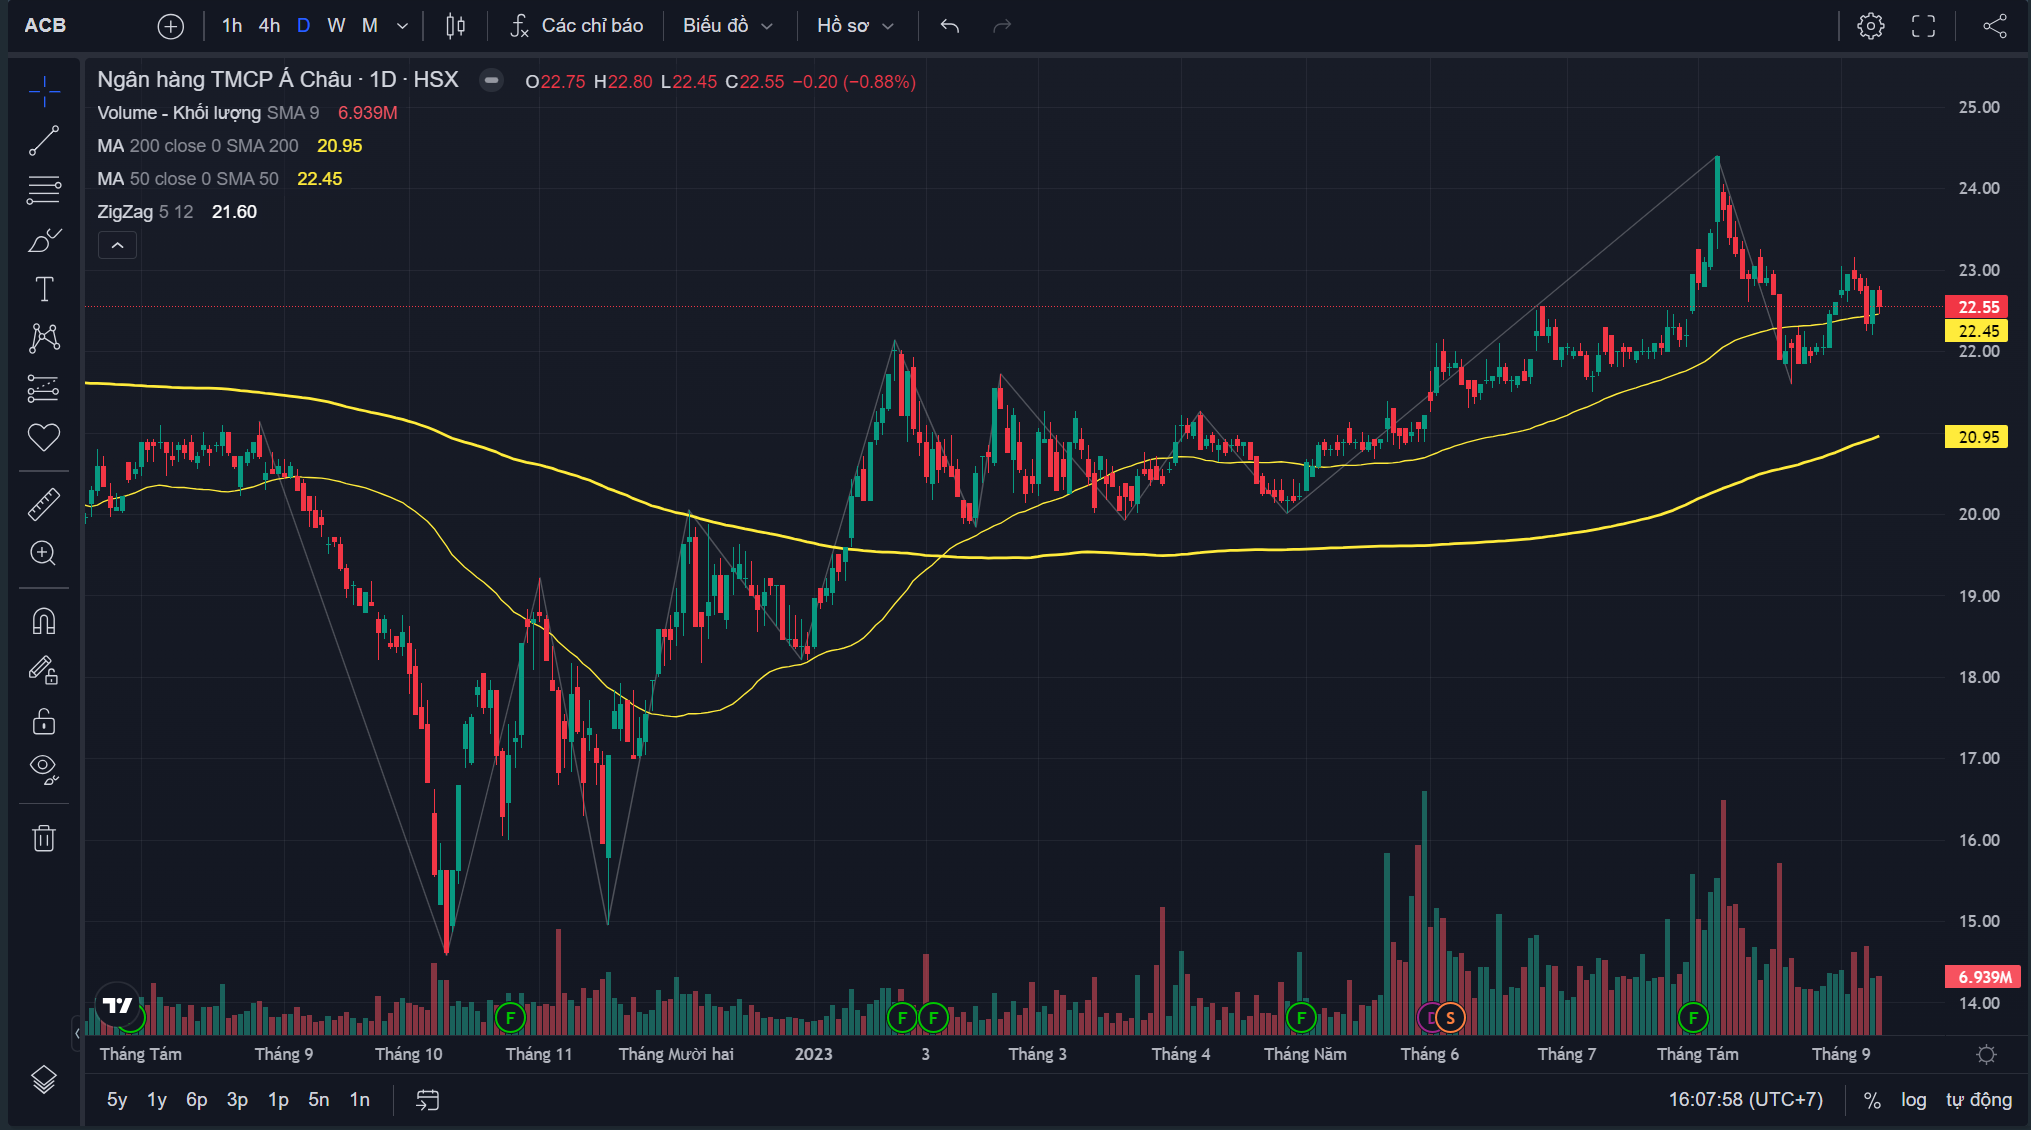This screenshot has height=1130, width=2031.
Task: Open the Fibonacci retracement tools
Action: (44, 190)
